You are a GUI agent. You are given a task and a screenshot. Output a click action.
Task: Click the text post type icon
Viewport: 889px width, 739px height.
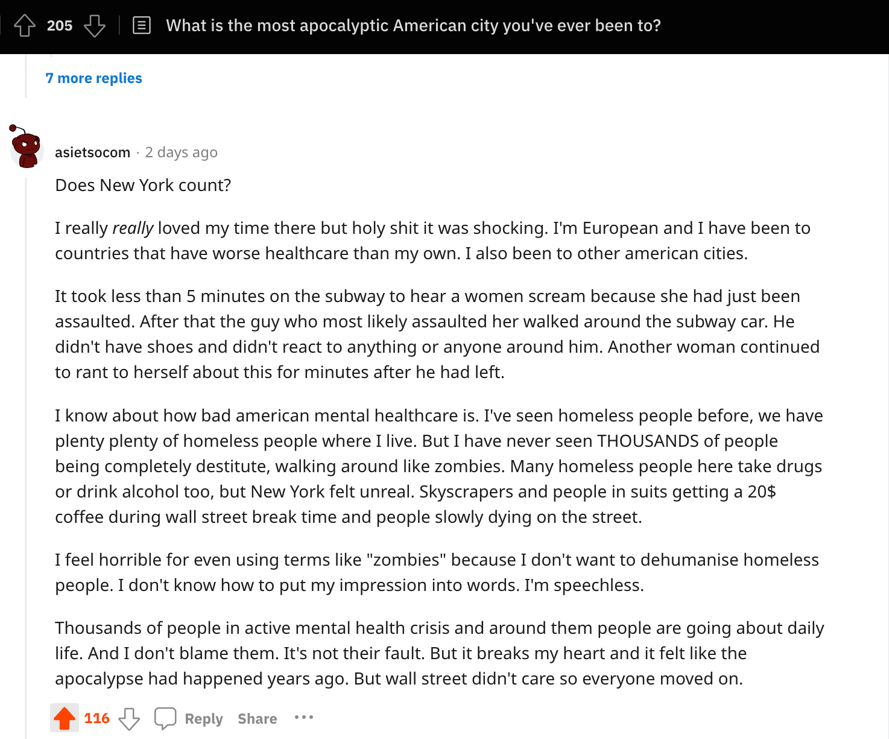click(142, 26)
